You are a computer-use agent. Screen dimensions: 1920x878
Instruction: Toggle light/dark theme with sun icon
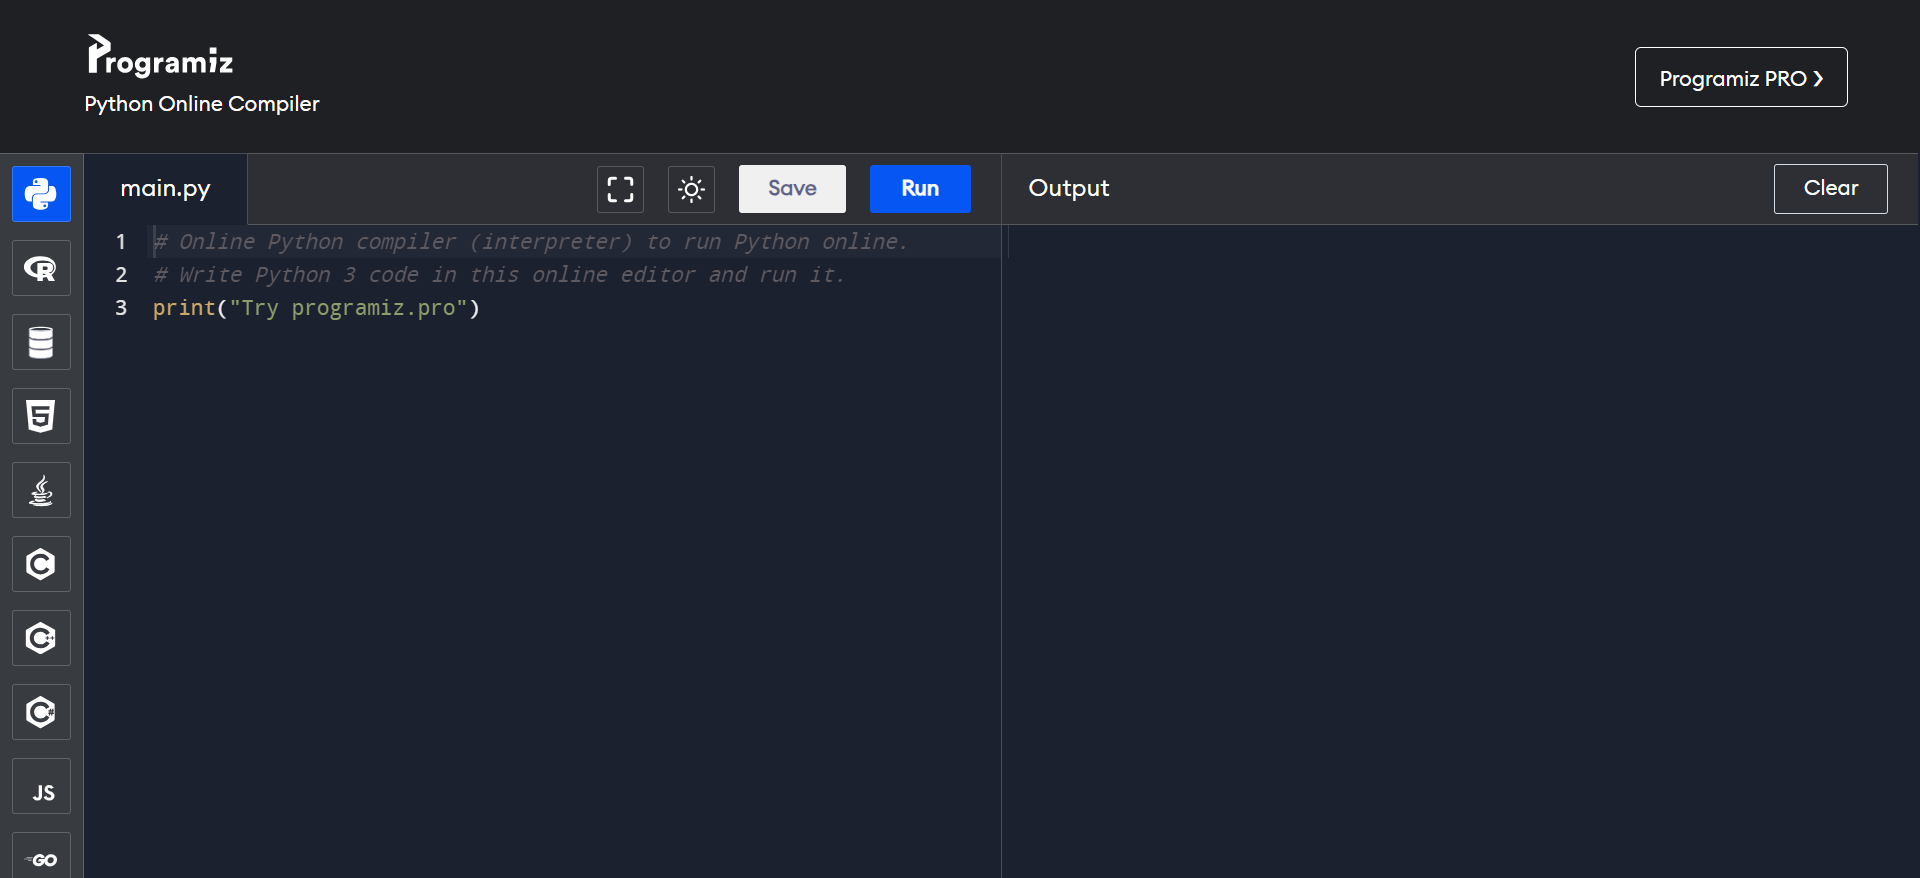(691, 189)
